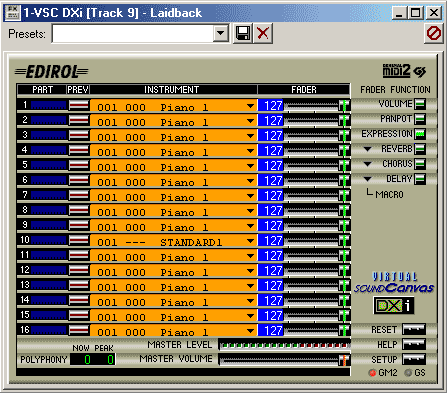Screen dimensions: 447x393
Task: Click part 16 fader slider handle
Action: tap(344, 331)
